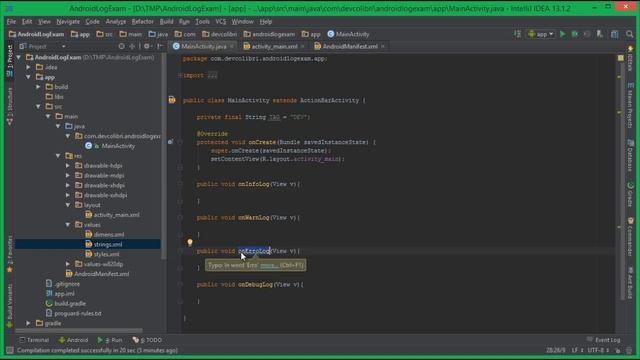Open the File menu
The width and height of the screenshot is (640, 360).
click(11, 22)
